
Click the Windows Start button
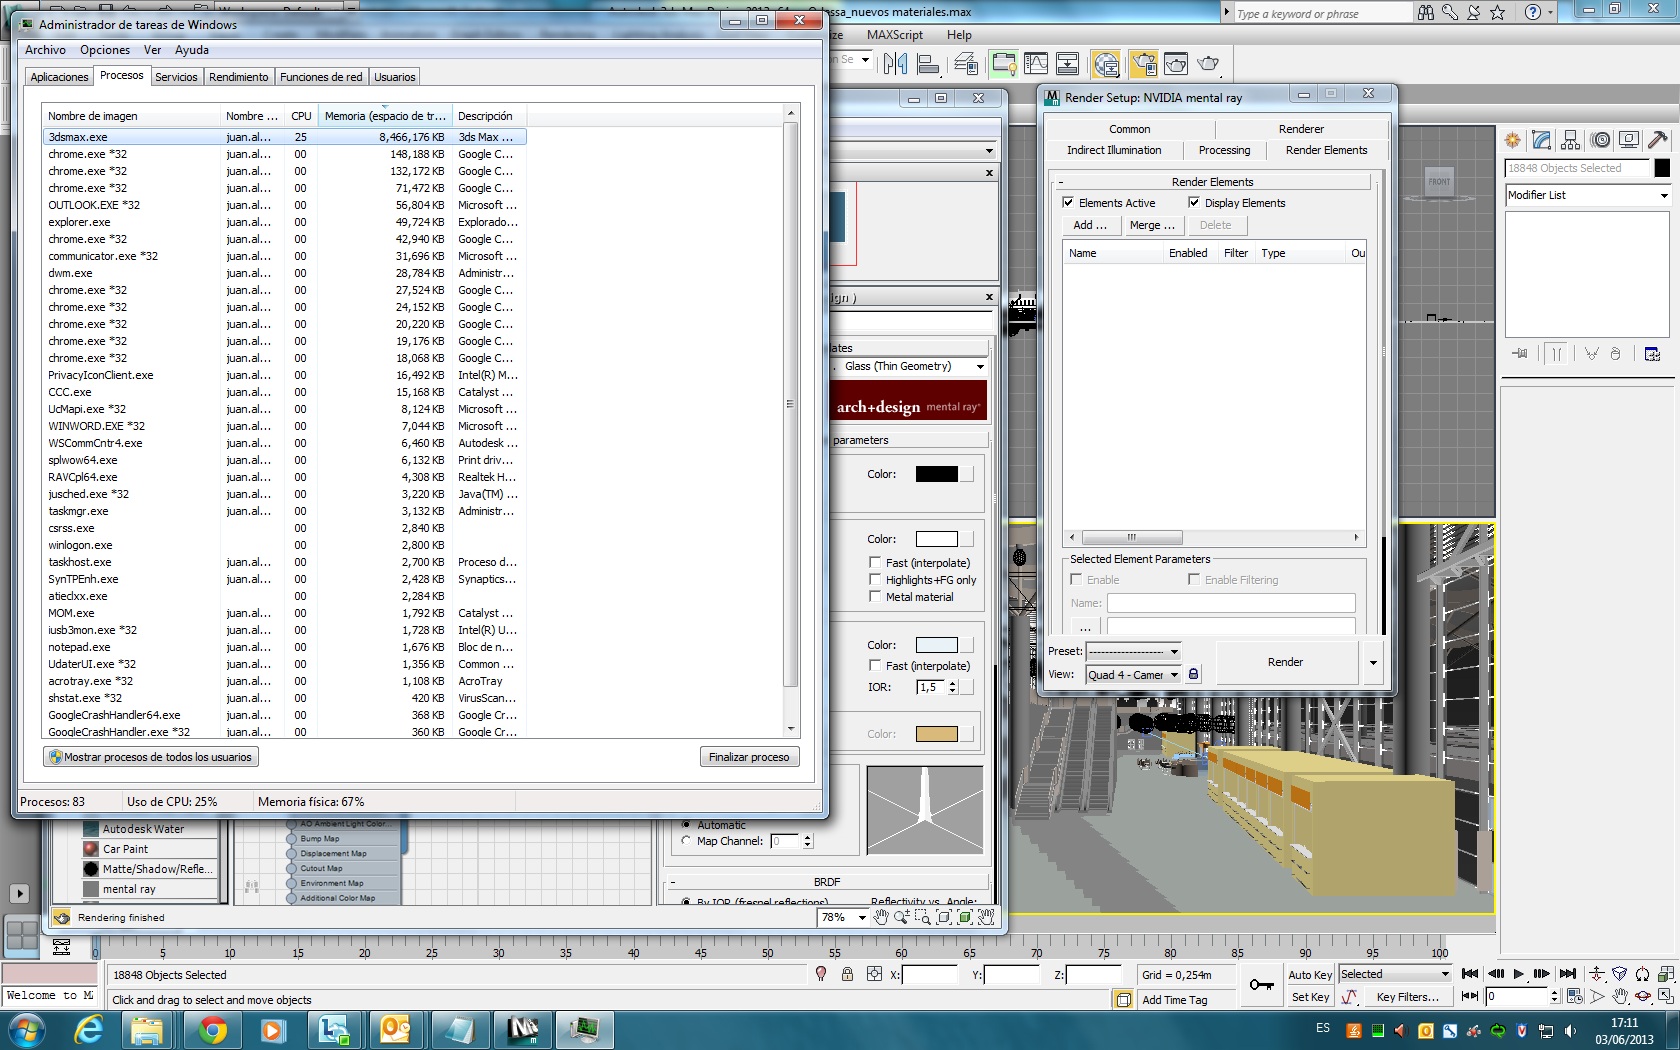tap(25, 1029)
